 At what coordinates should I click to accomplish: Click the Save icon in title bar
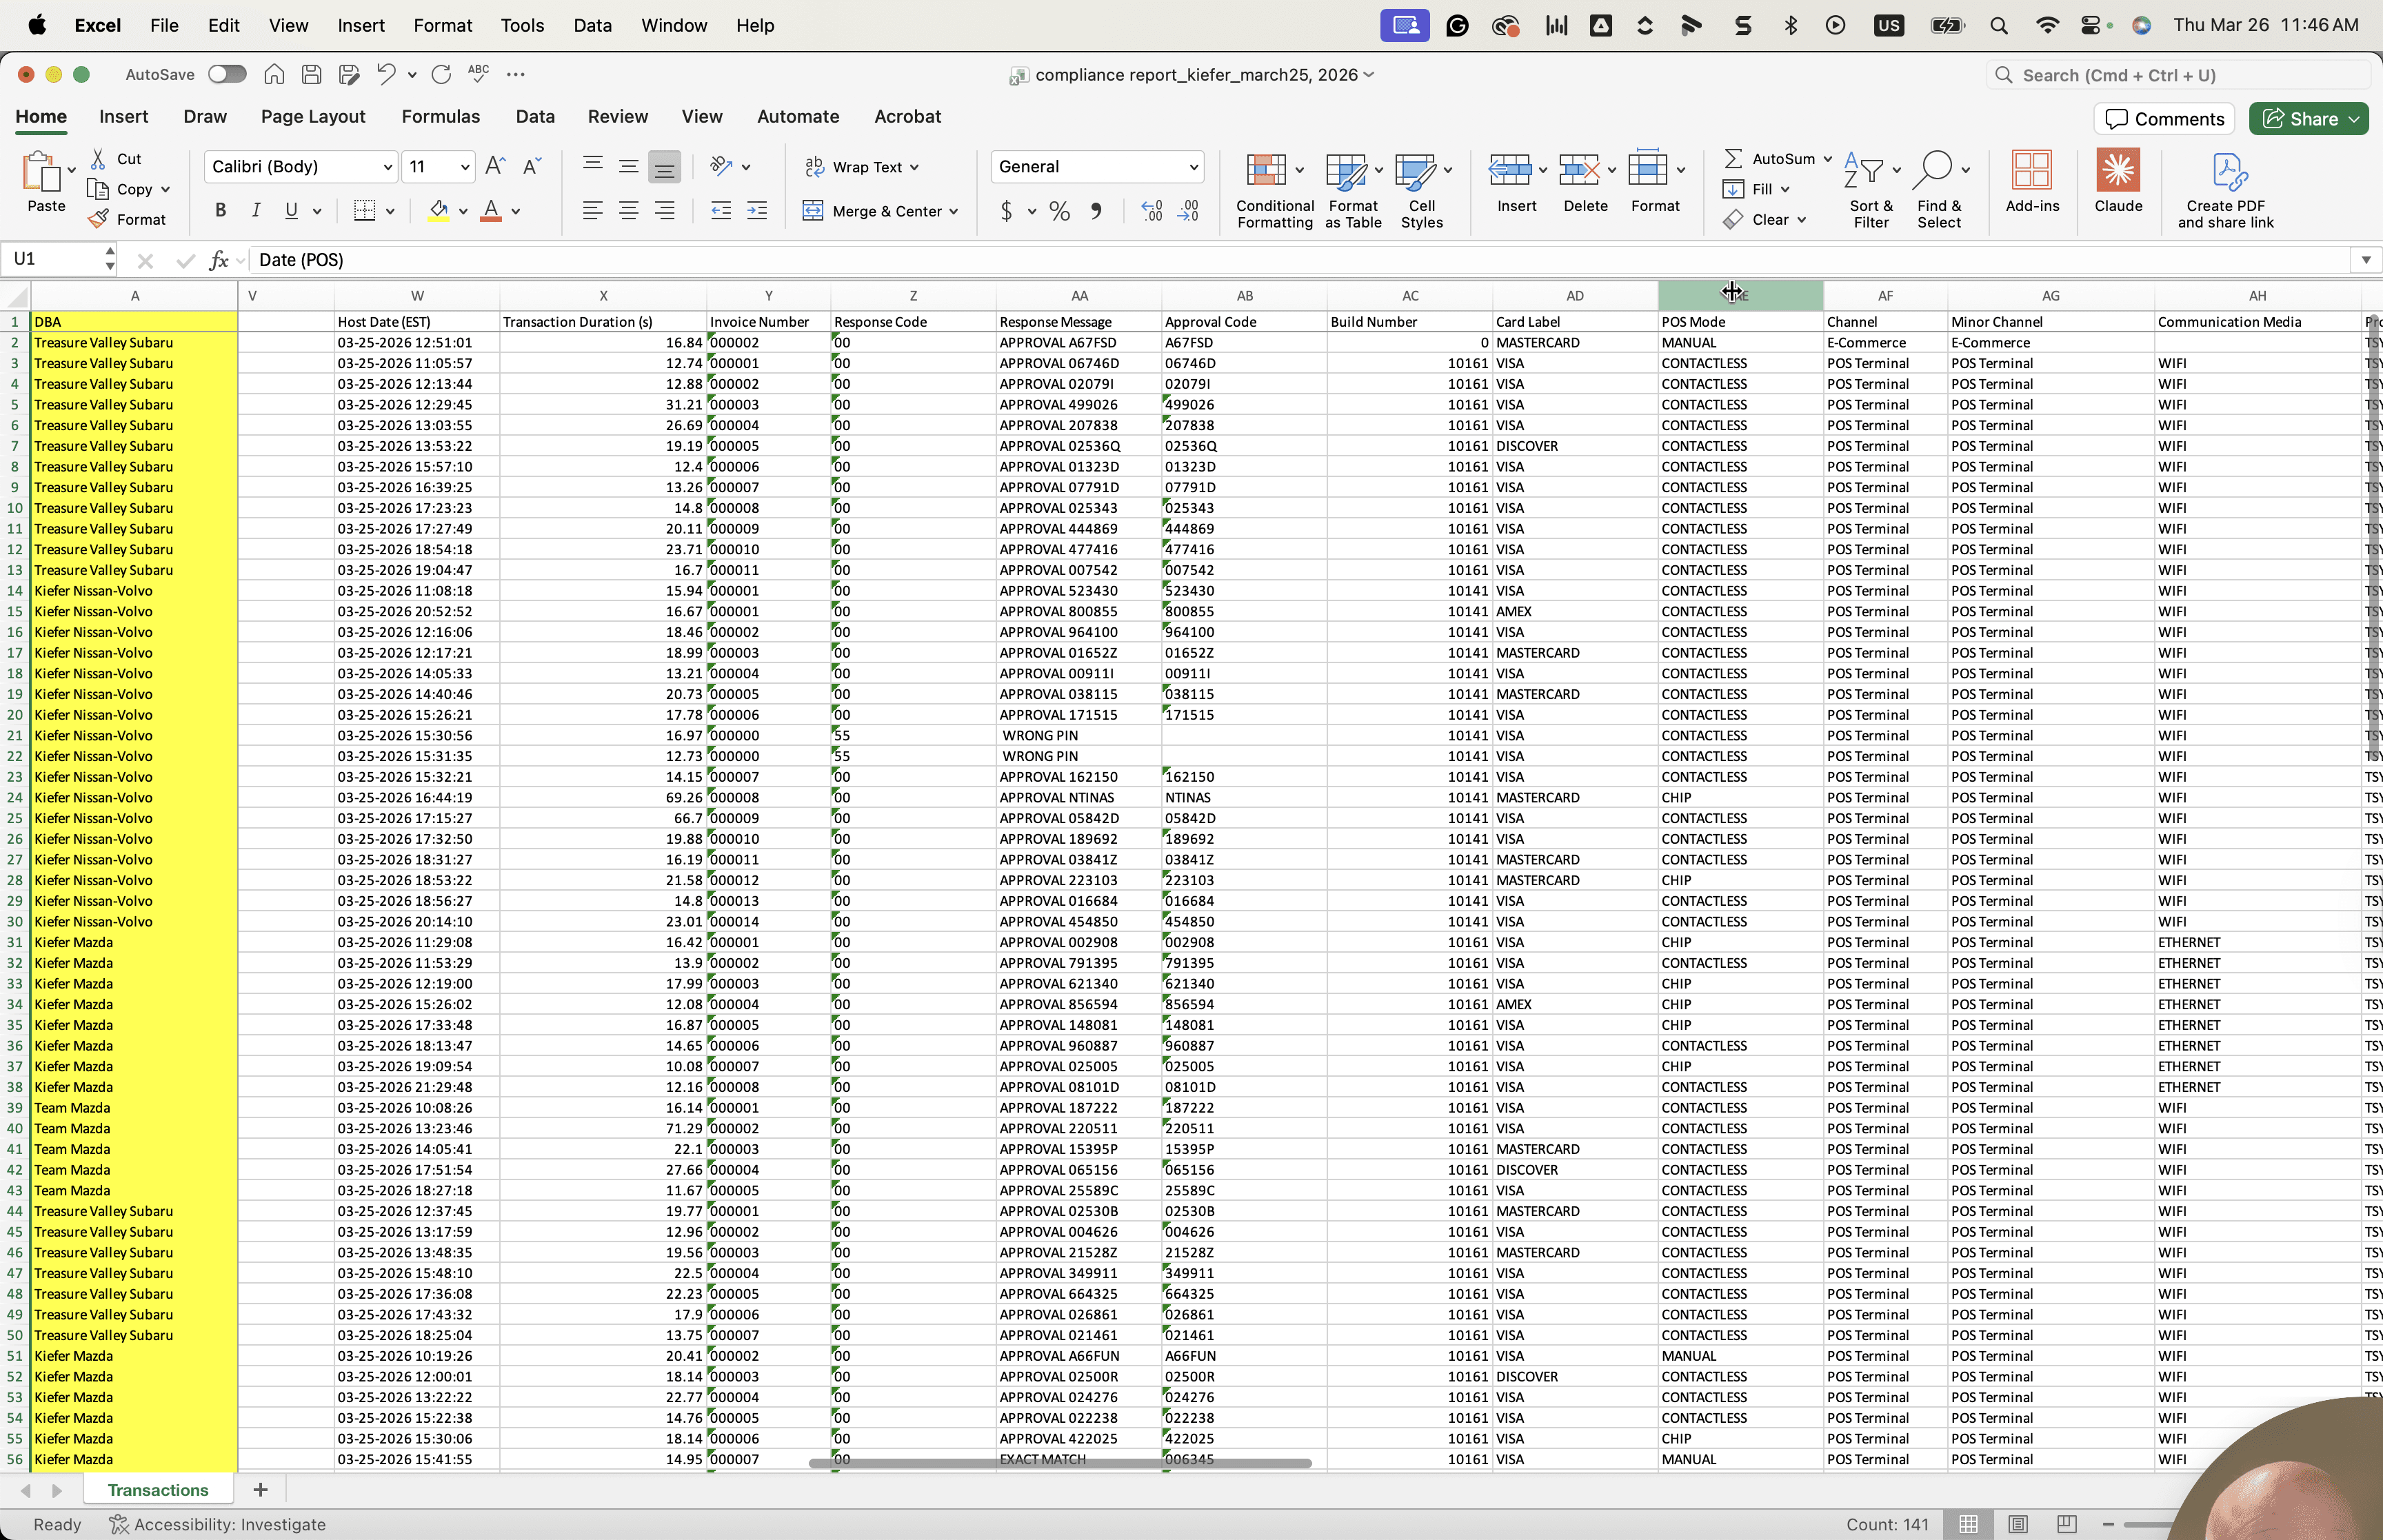pyautogui.click(x=311, y=74)
